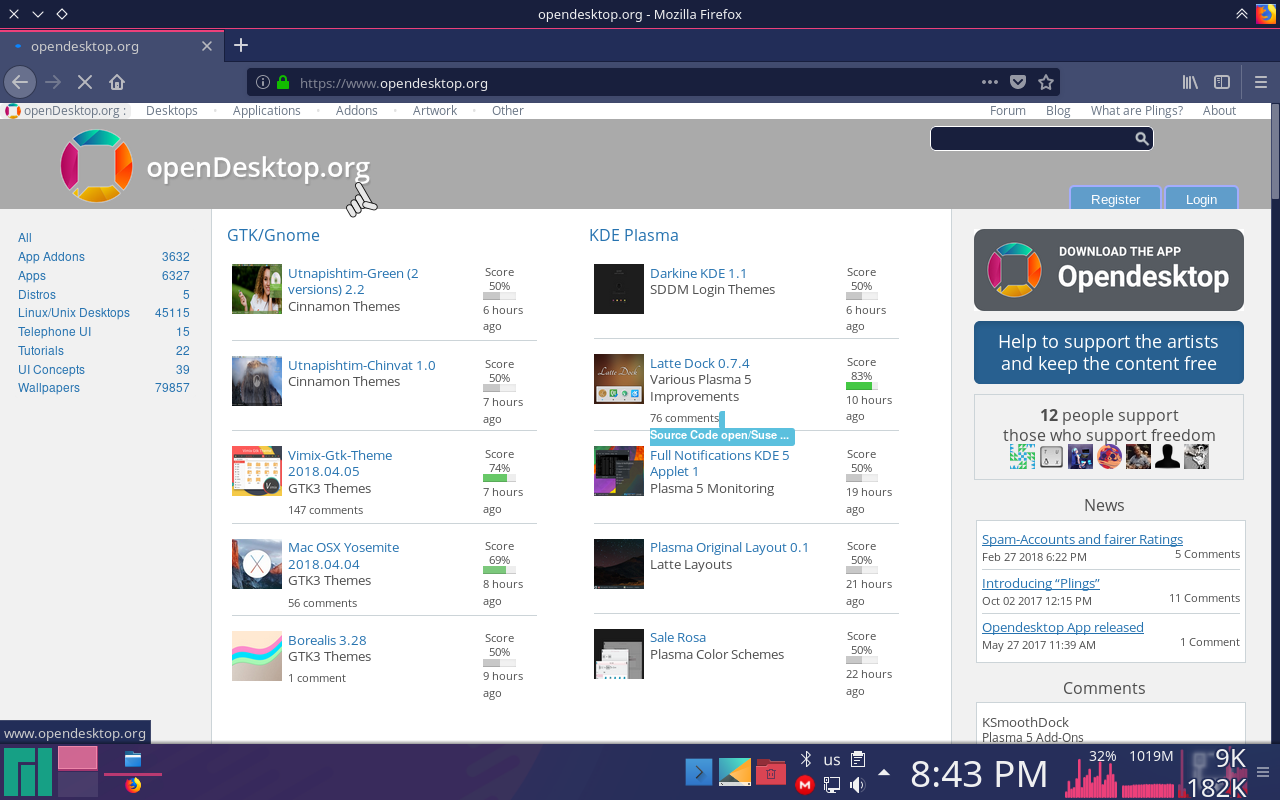Open 'Utnapishtim-Green (2 versions) 2.2' theme
Viewport: 1280px width, 800px height.
pos(353,281)
